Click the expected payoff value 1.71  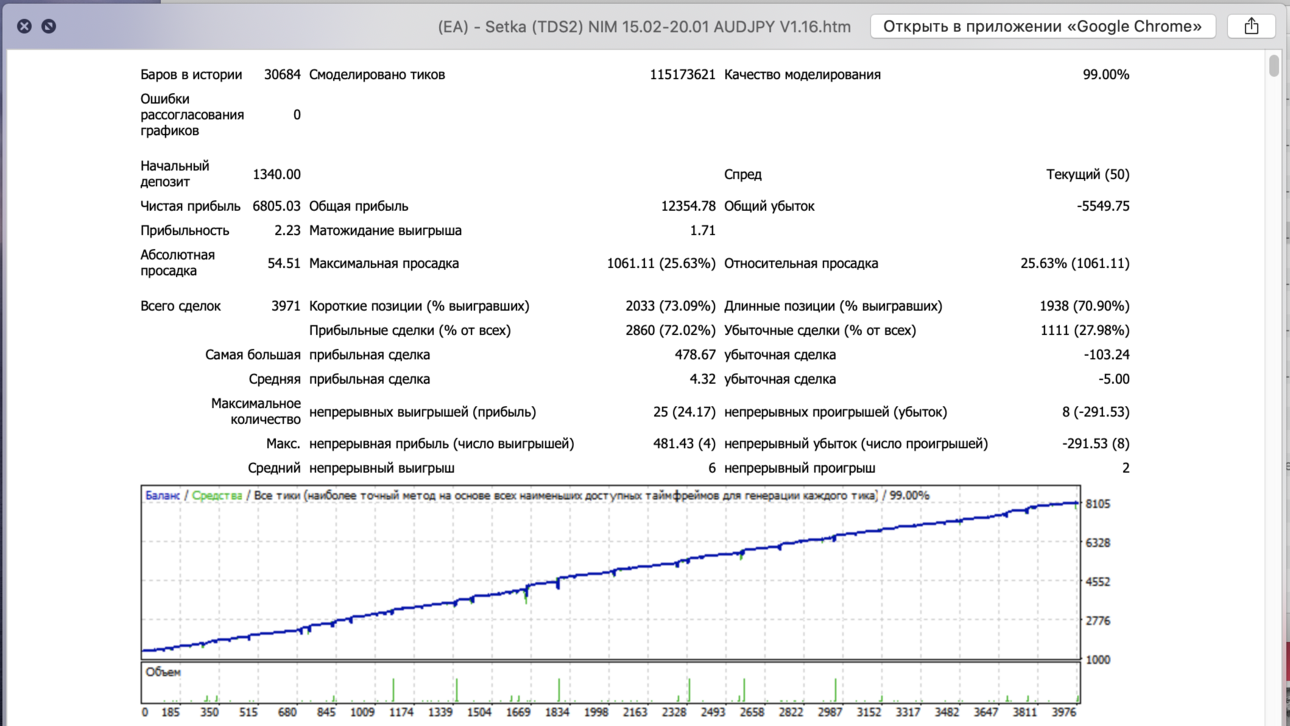(703, 230)
